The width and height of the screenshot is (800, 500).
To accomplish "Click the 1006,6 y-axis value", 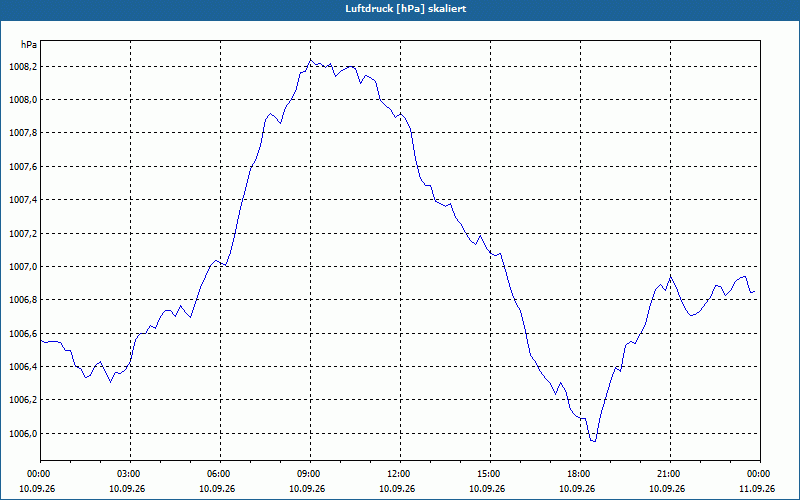I will pyautogui.click(x=23, y=334).
